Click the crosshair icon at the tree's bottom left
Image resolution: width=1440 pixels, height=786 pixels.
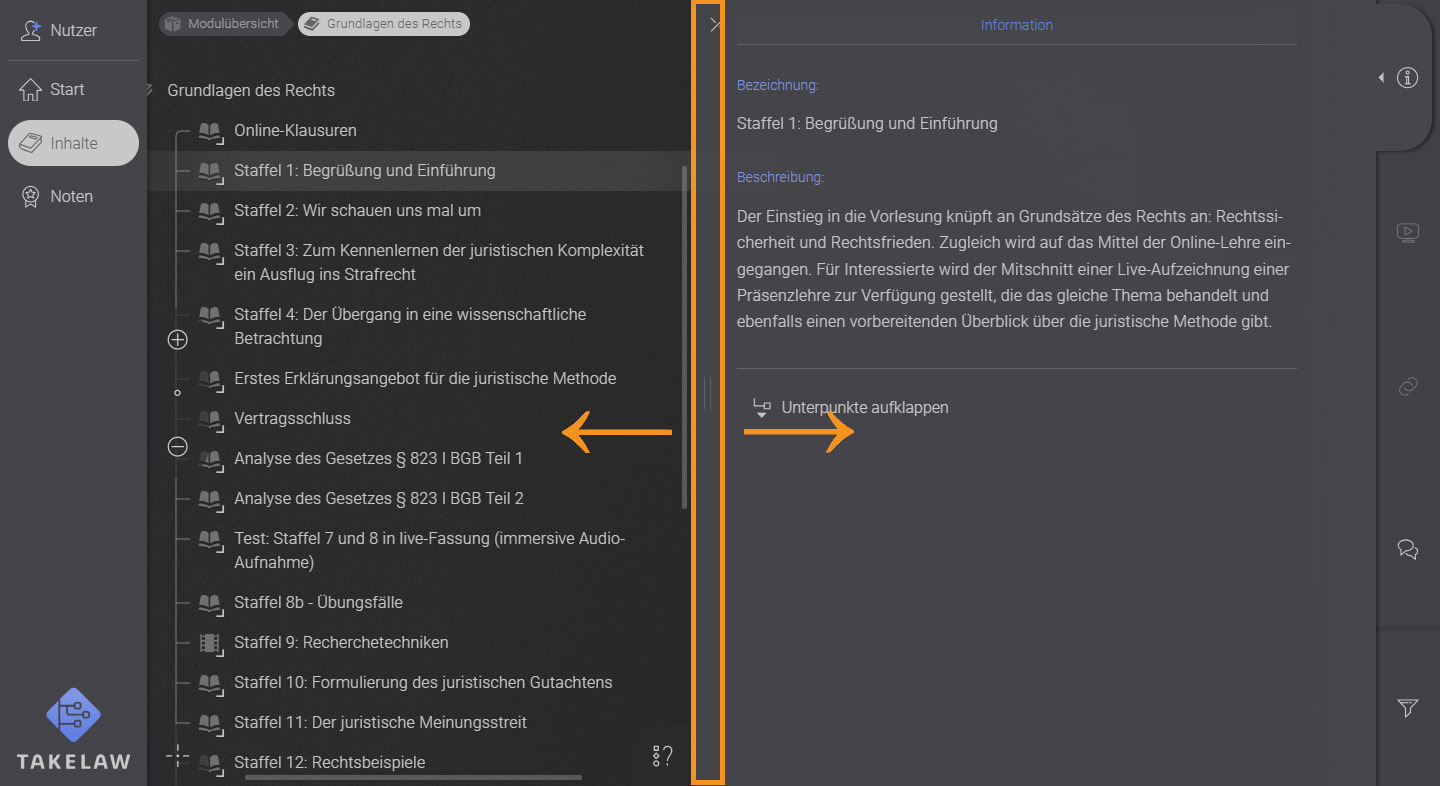177,757
